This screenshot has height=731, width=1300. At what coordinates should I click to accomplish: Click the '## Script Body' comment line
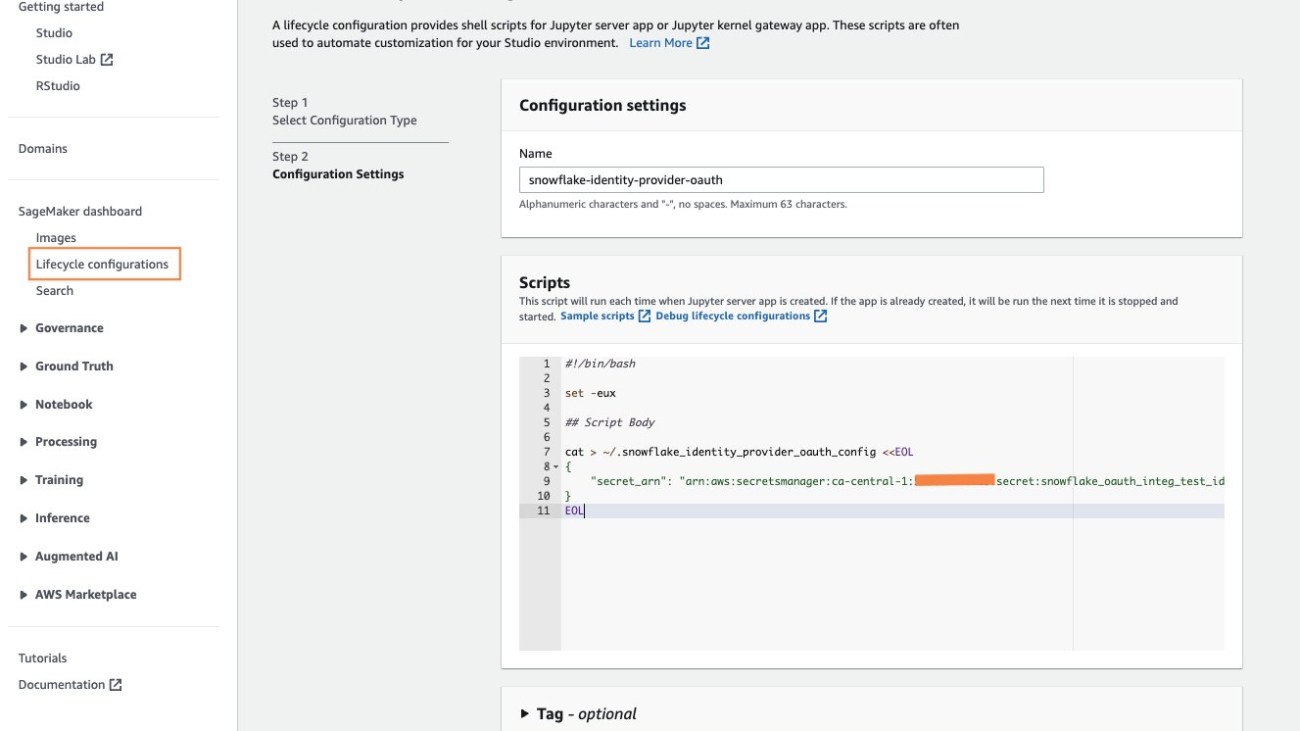pyautogui.click(x=610, y=422)
